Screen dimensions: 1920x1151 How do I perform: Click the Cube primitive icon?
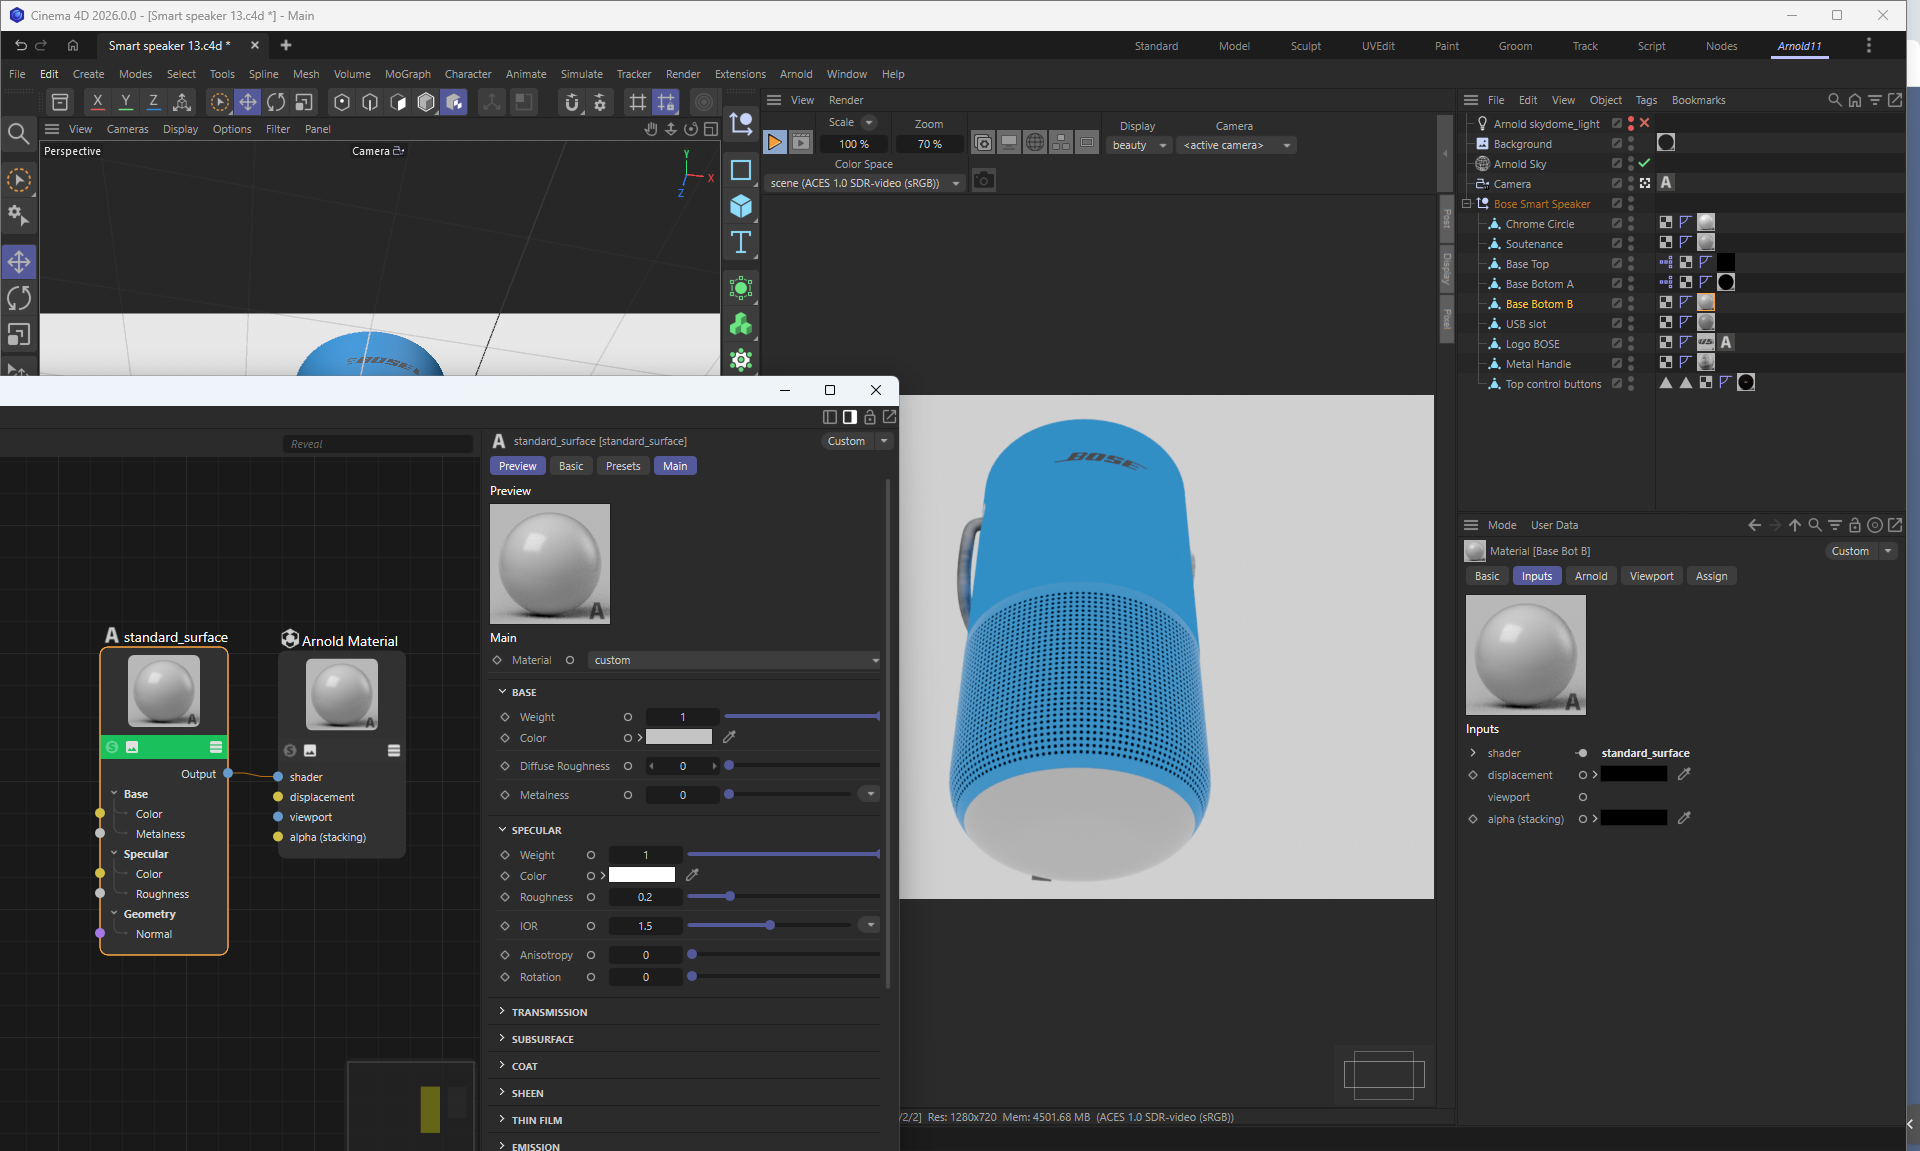pyautogui.click(x=741, y=206)
